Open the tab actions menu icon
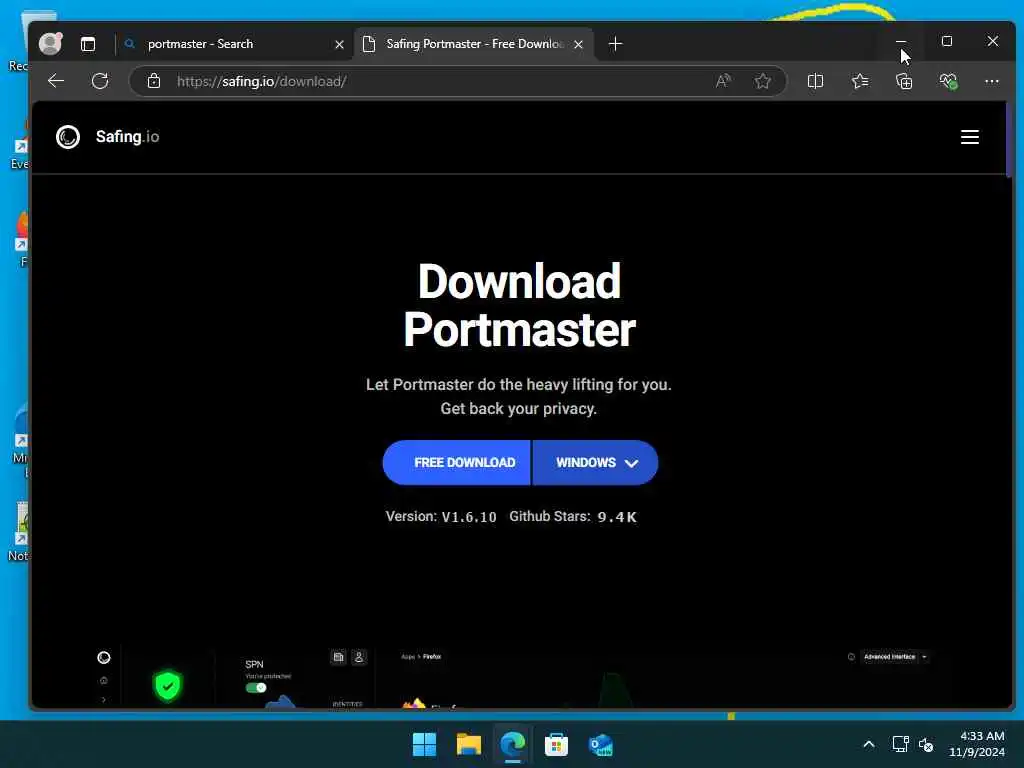This screenshot has width=1024, height=768. click(88, 44)
